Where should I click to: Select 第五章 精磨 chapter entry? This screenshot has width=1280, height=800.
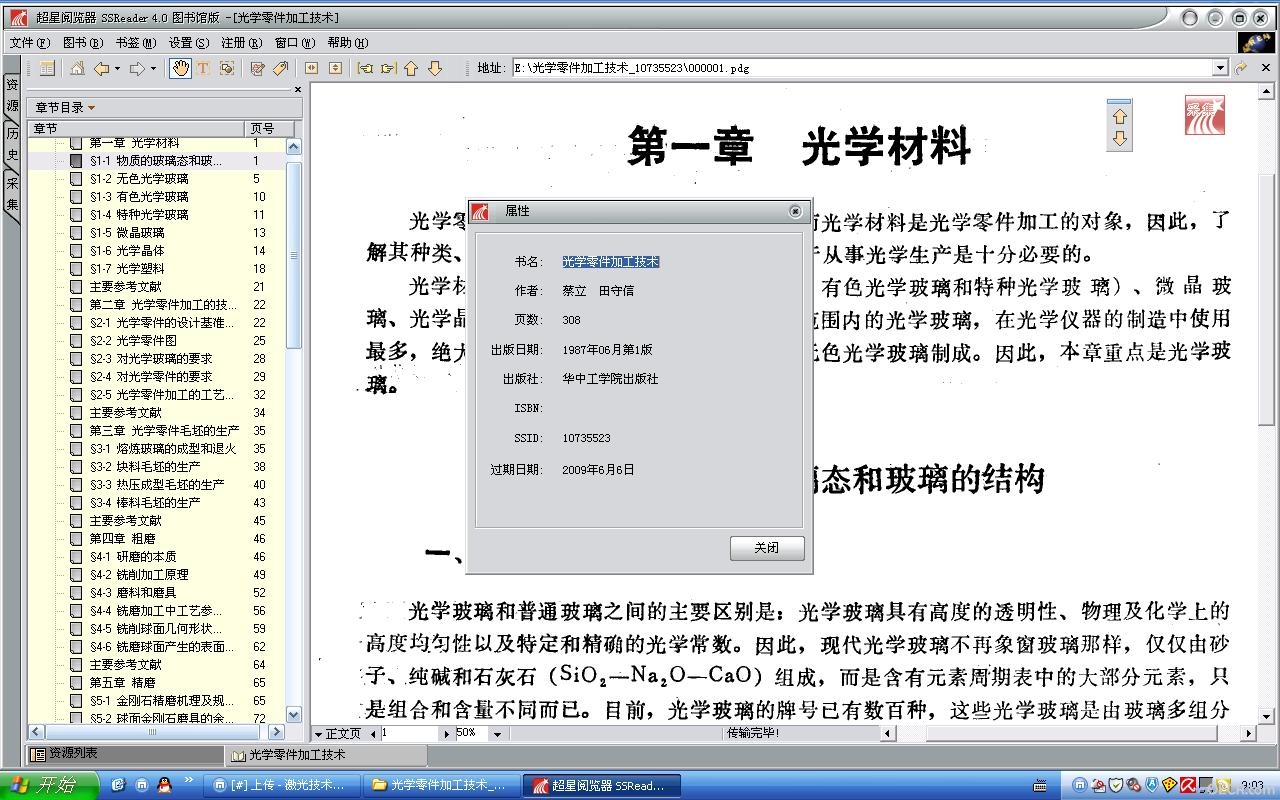[x=122, y=683]
